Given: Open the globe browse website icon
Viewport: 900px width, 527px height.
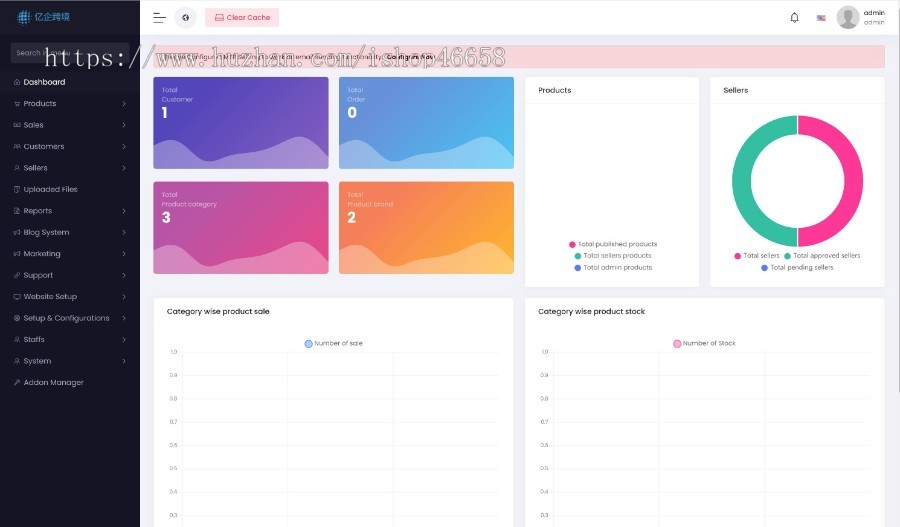Looking at the screenshot, I should coord(185,18).
